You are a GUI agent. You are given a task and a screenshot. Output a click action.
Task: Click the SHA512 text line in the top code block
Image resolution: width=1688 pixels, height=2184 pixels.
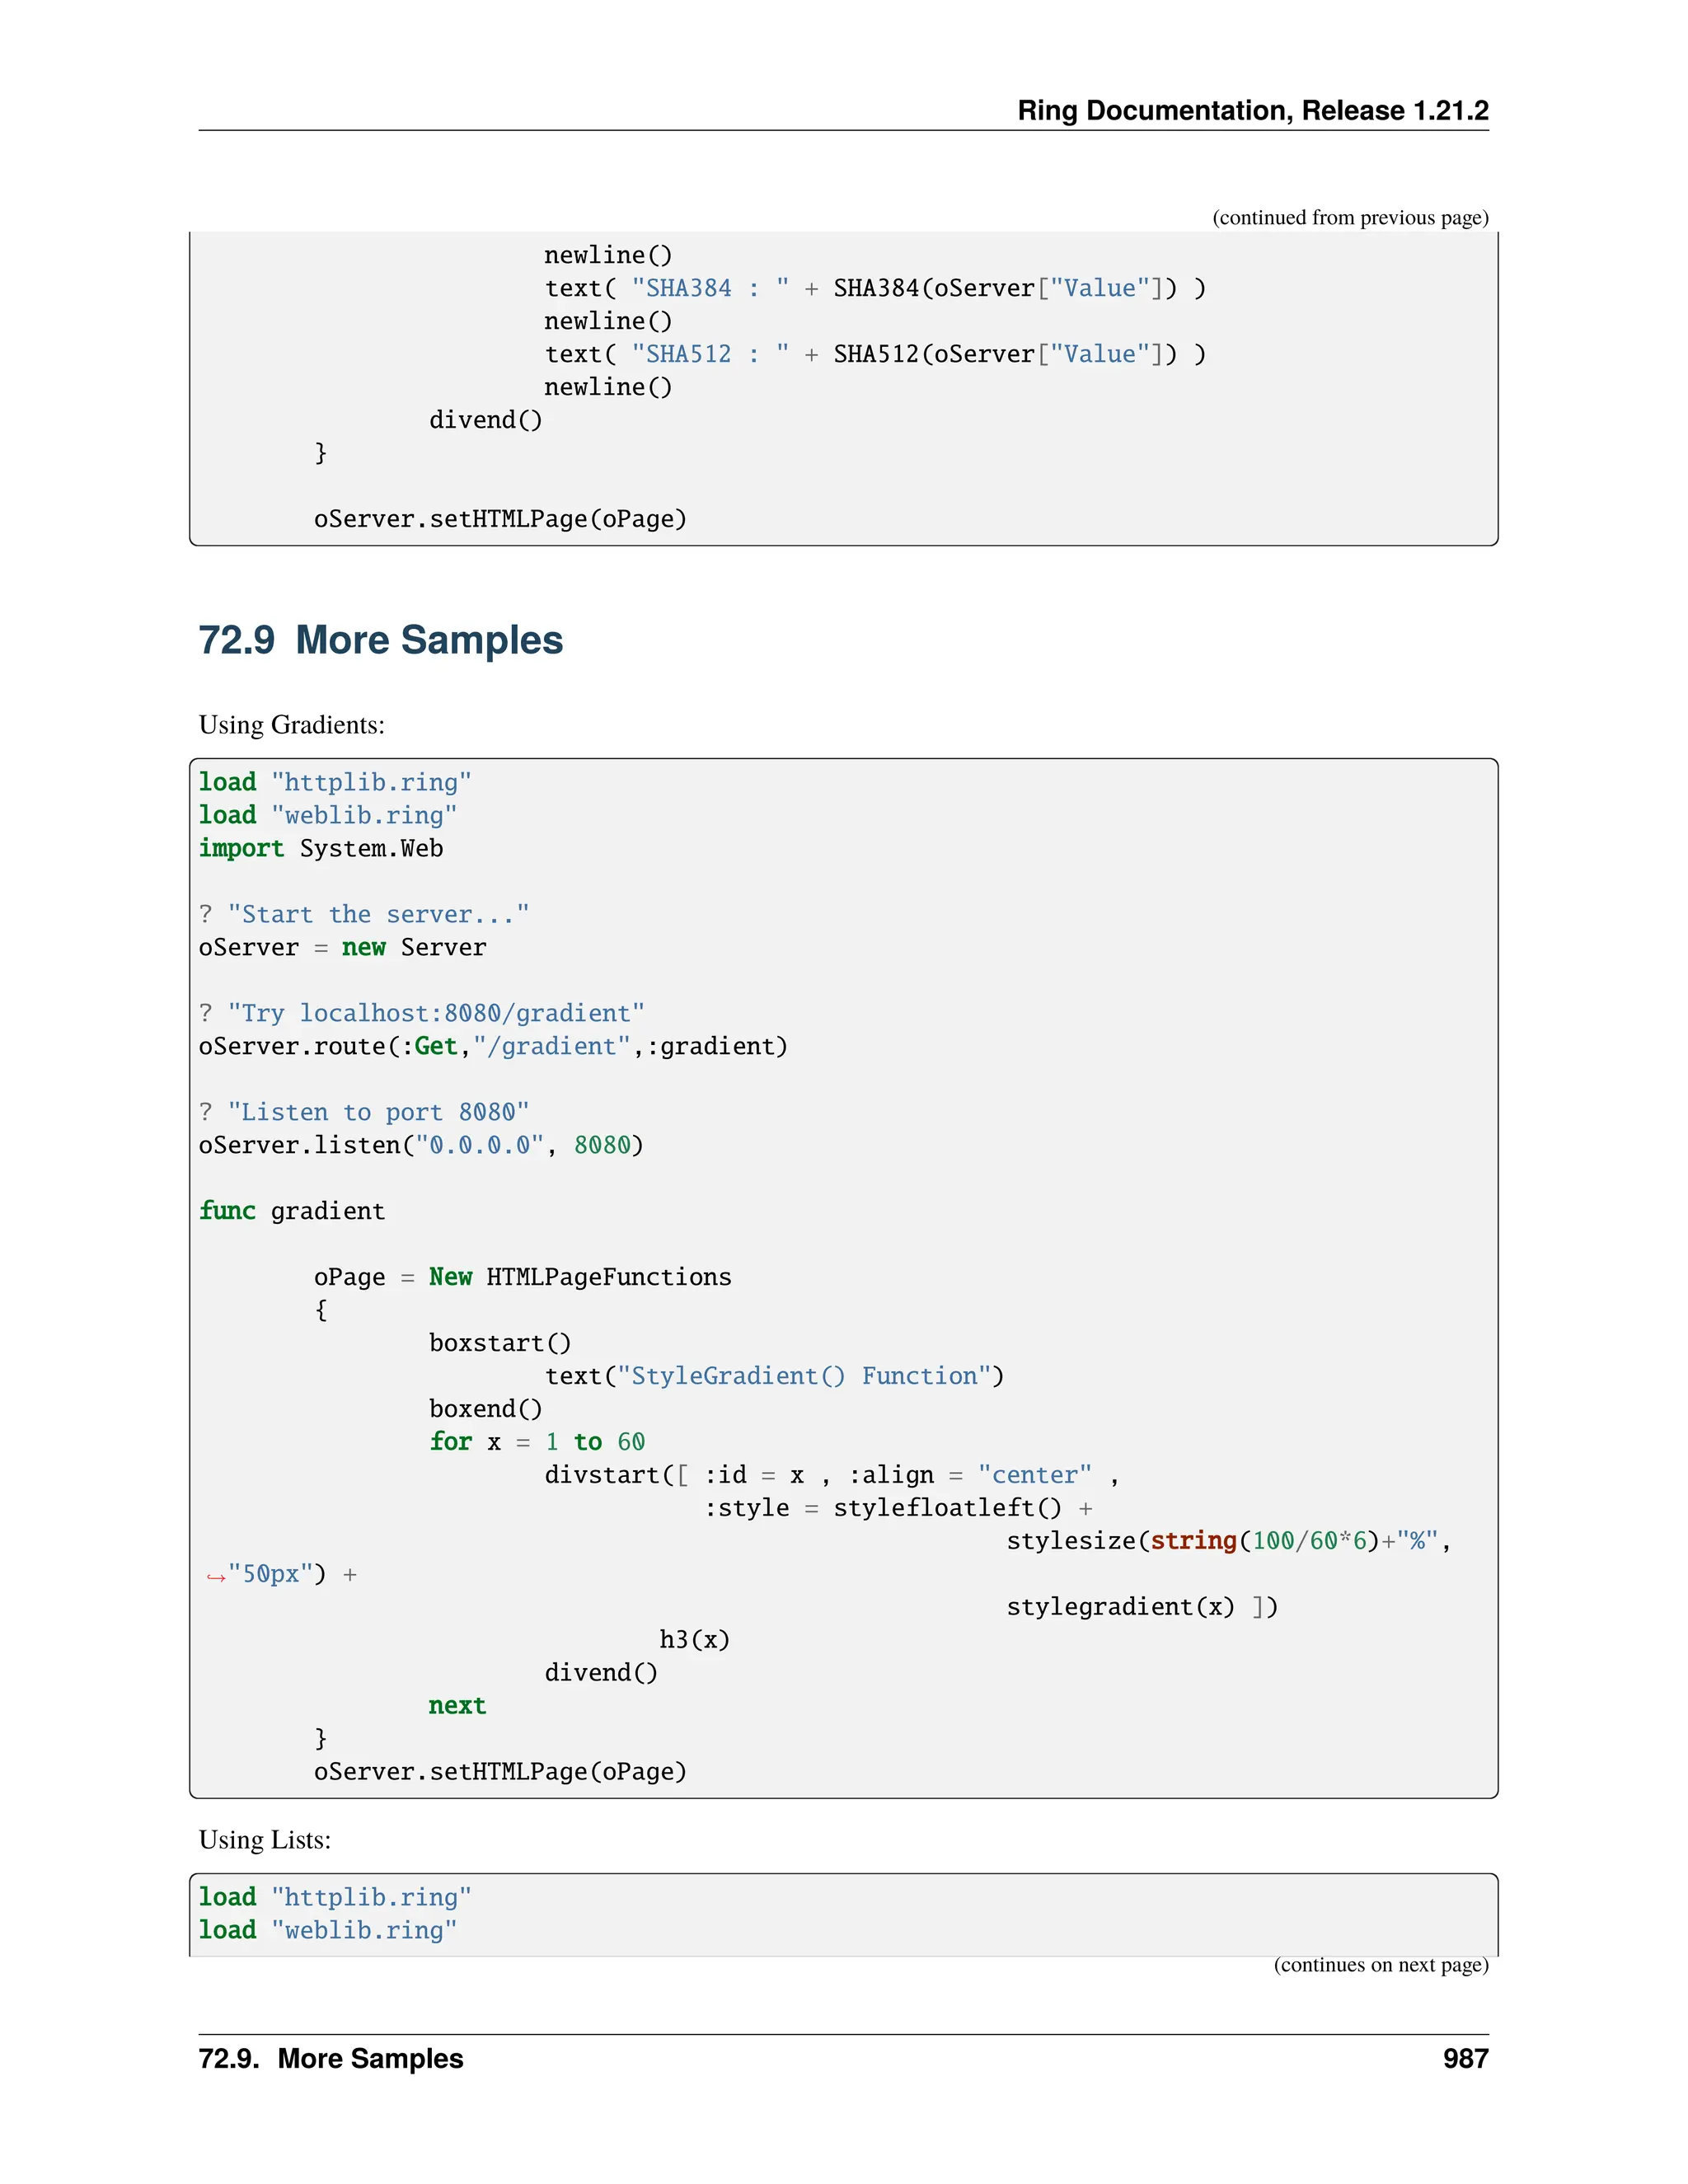875,354
